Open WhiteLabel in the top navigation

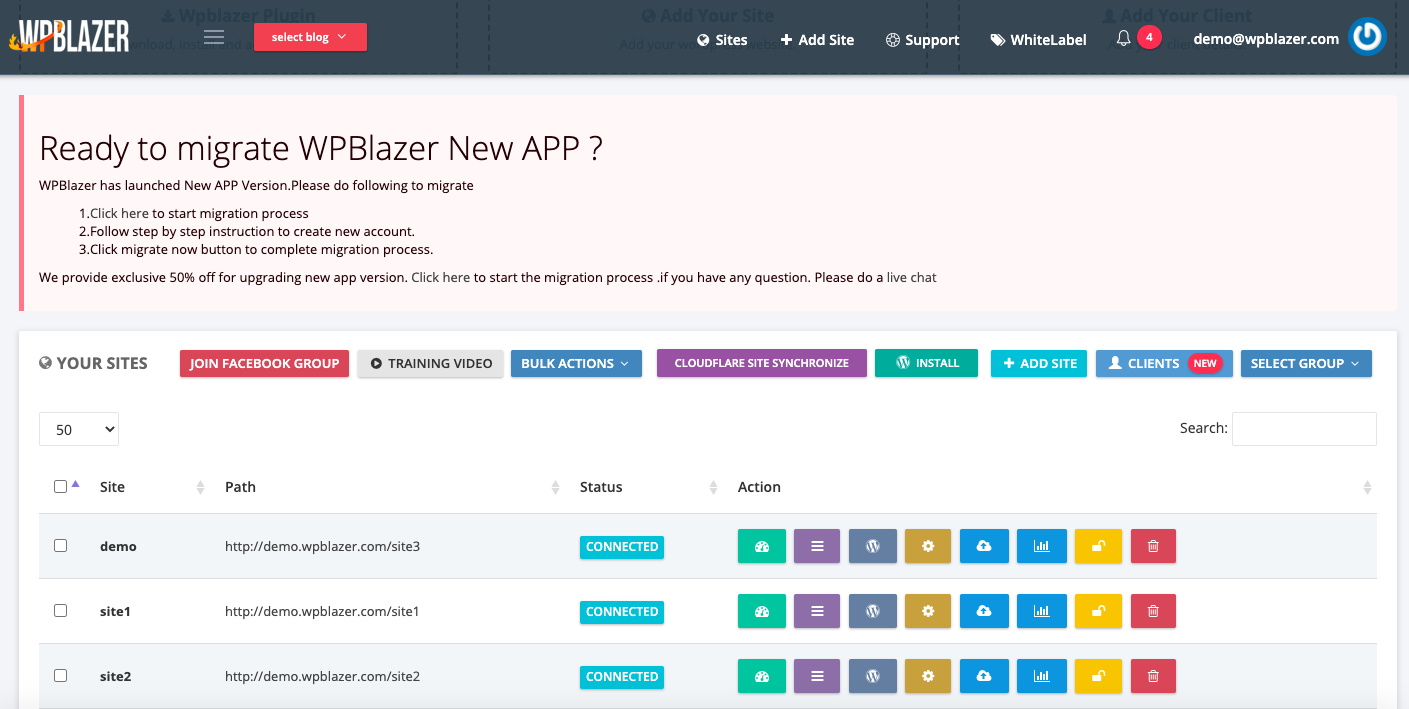(1038, 40)
